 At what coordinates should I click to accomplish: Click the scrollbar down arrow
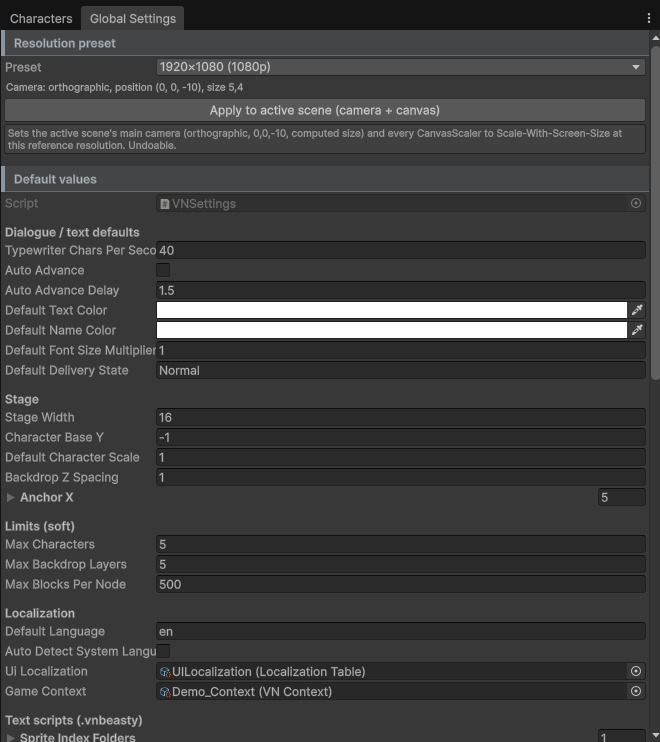click(x=655, y=737)
